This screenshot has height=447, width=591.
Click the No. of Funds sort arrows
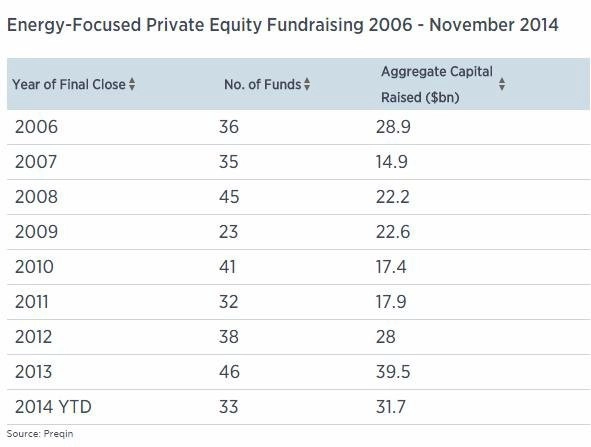pyautogui.click(x=307, y=84)
